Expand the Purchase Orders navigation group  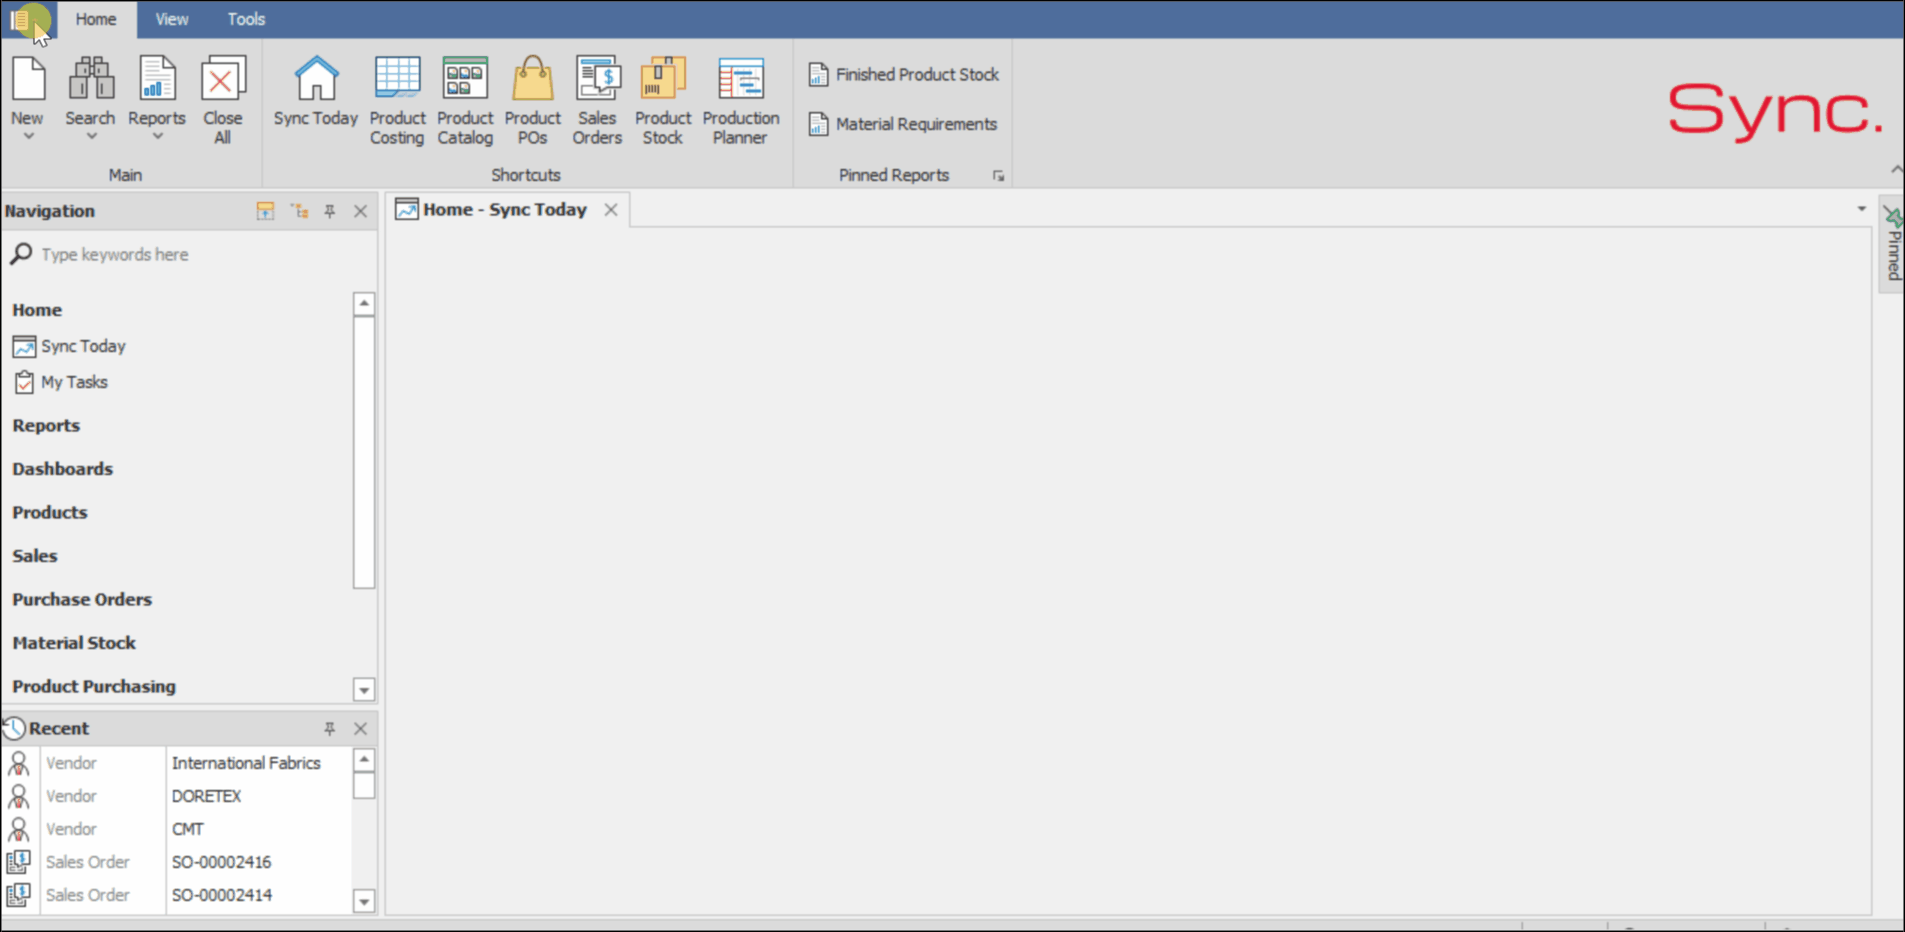coord(82,599)
